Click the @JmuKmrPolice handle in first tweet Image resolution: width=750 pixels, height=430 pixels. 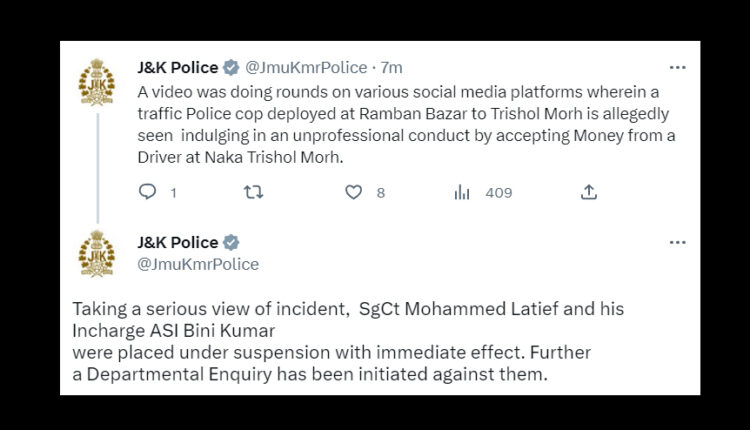[x=305, y=68]
